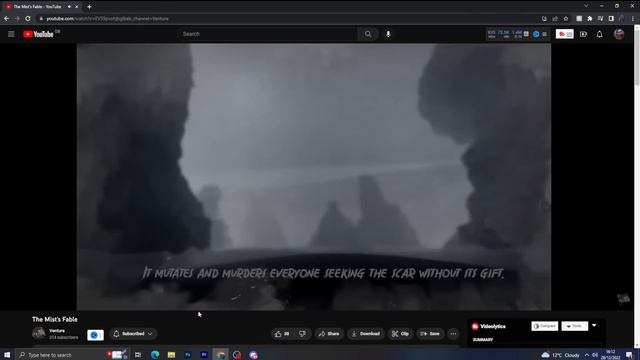
Task: Open the Videolytics Tools dropdown
Action: [575, 326]
